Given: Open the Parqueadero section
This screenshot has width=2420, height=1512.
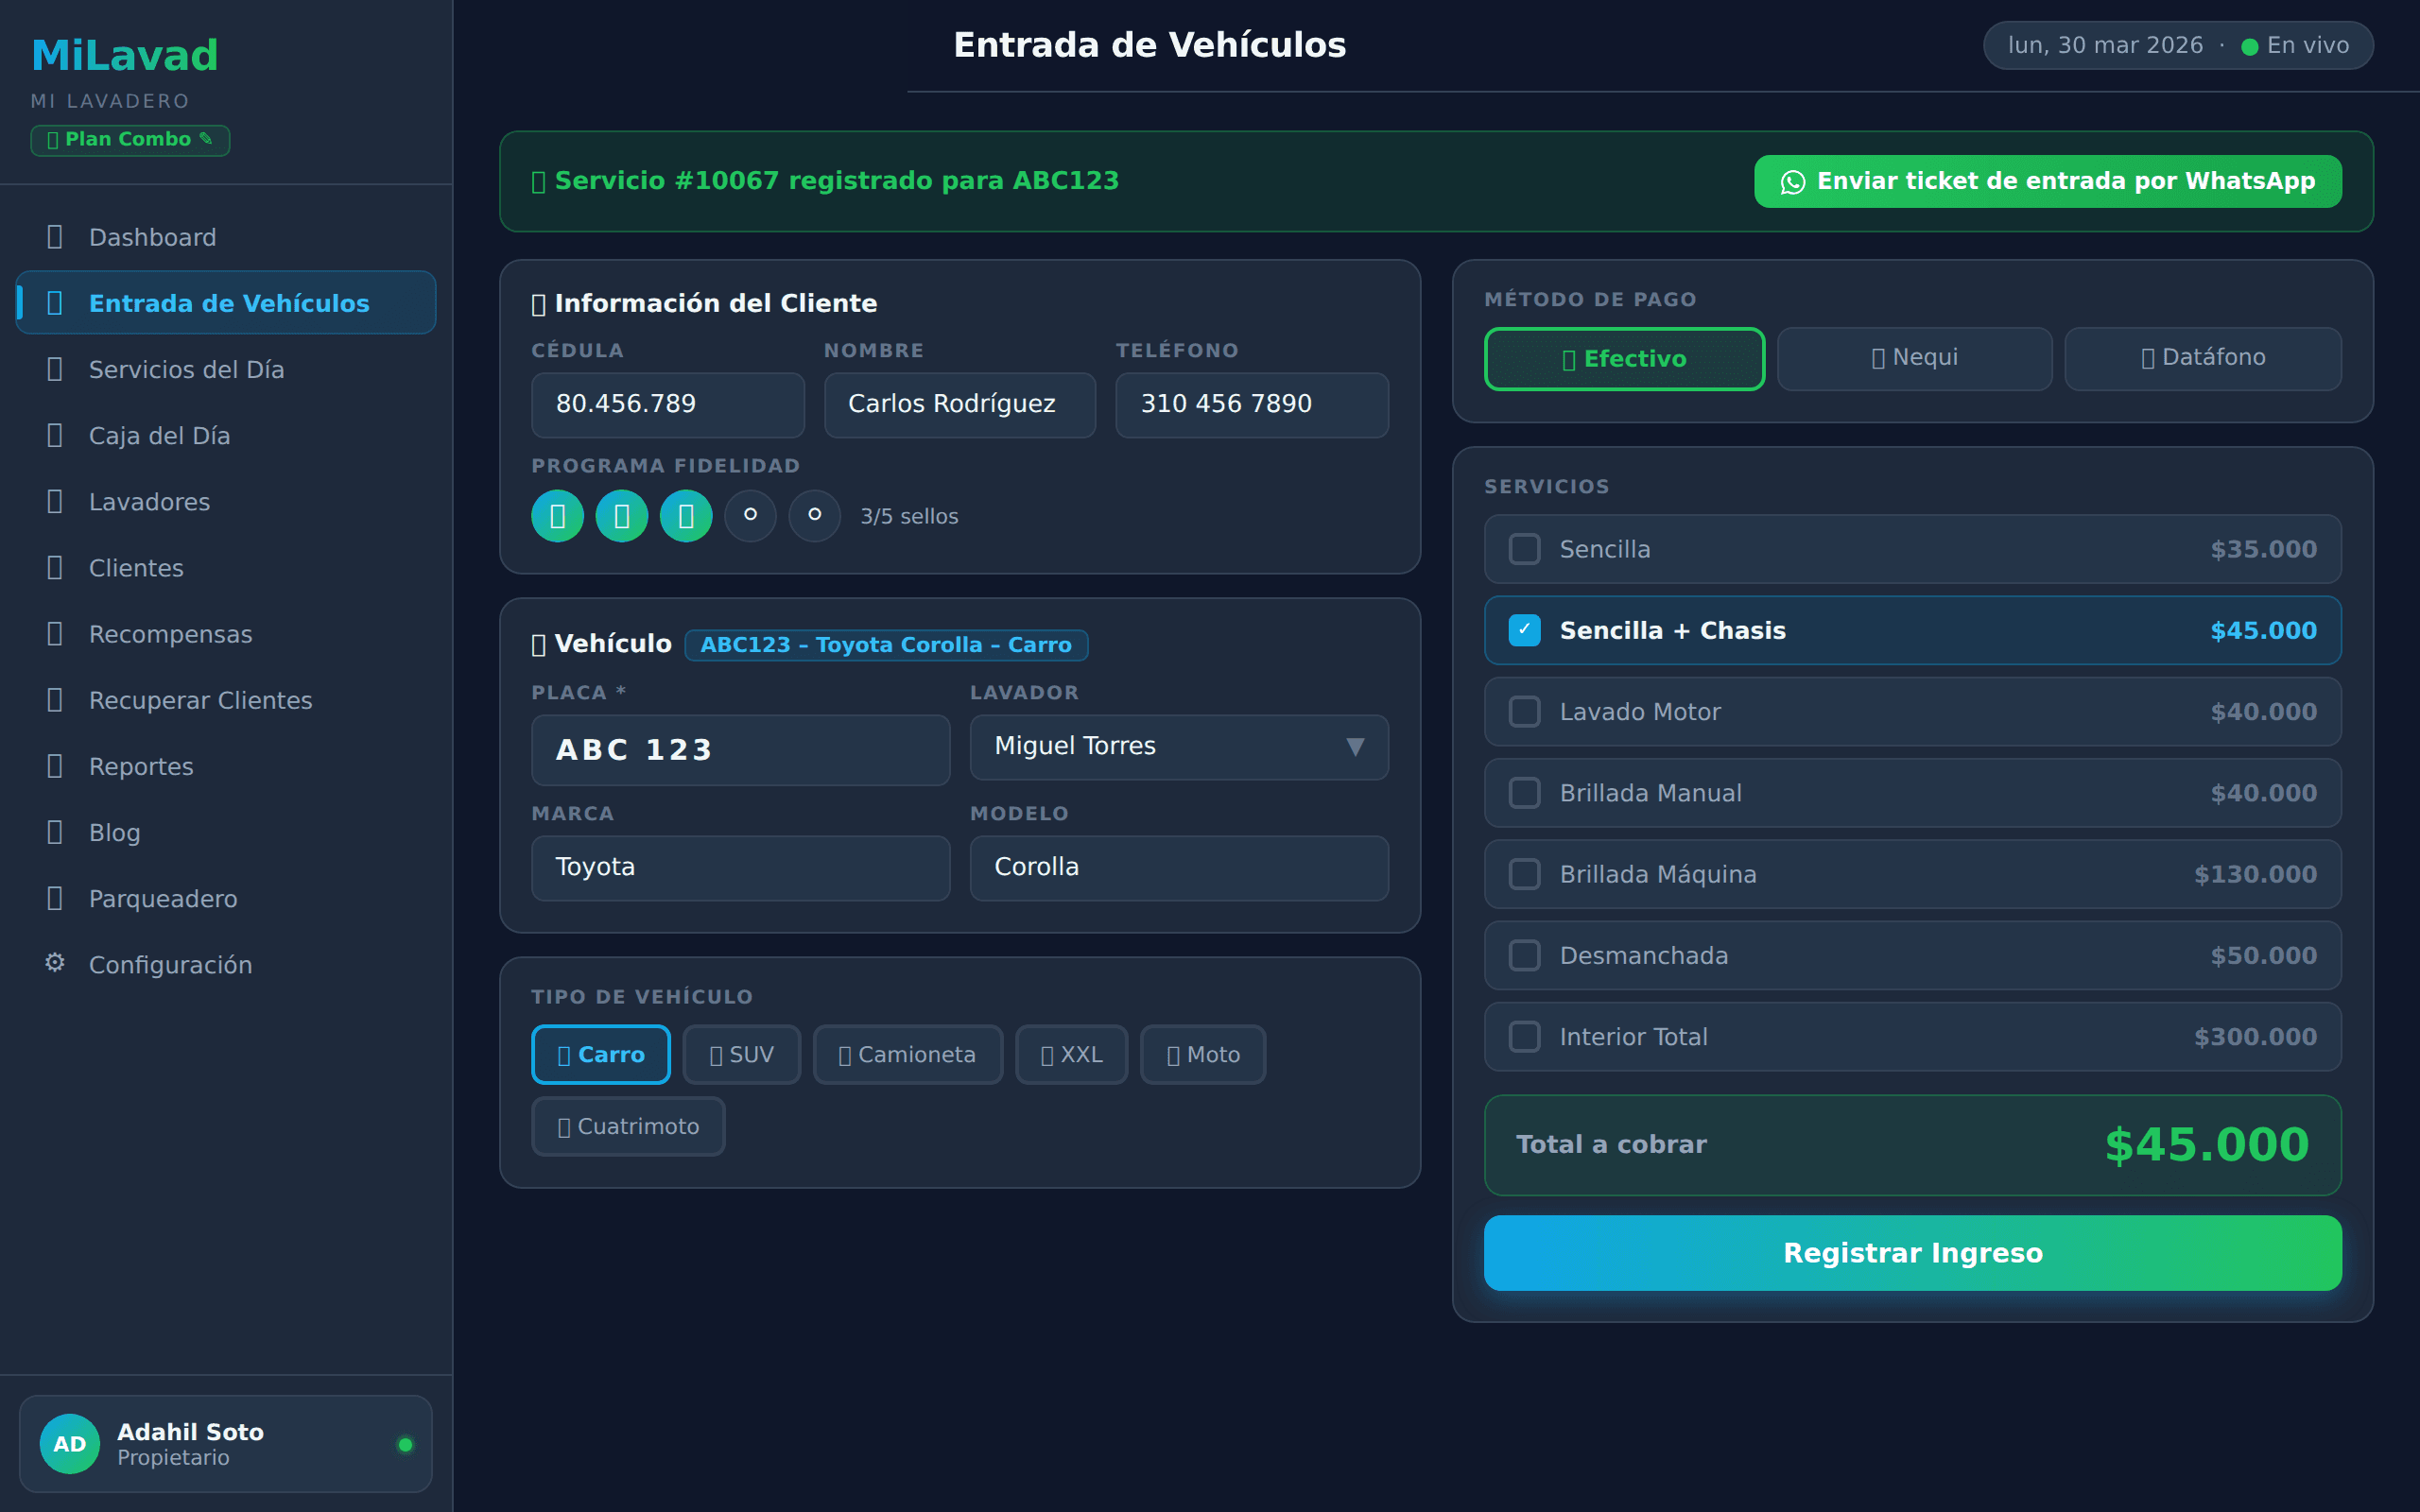Looking at the screenshot, I should (x=164, y=898).
